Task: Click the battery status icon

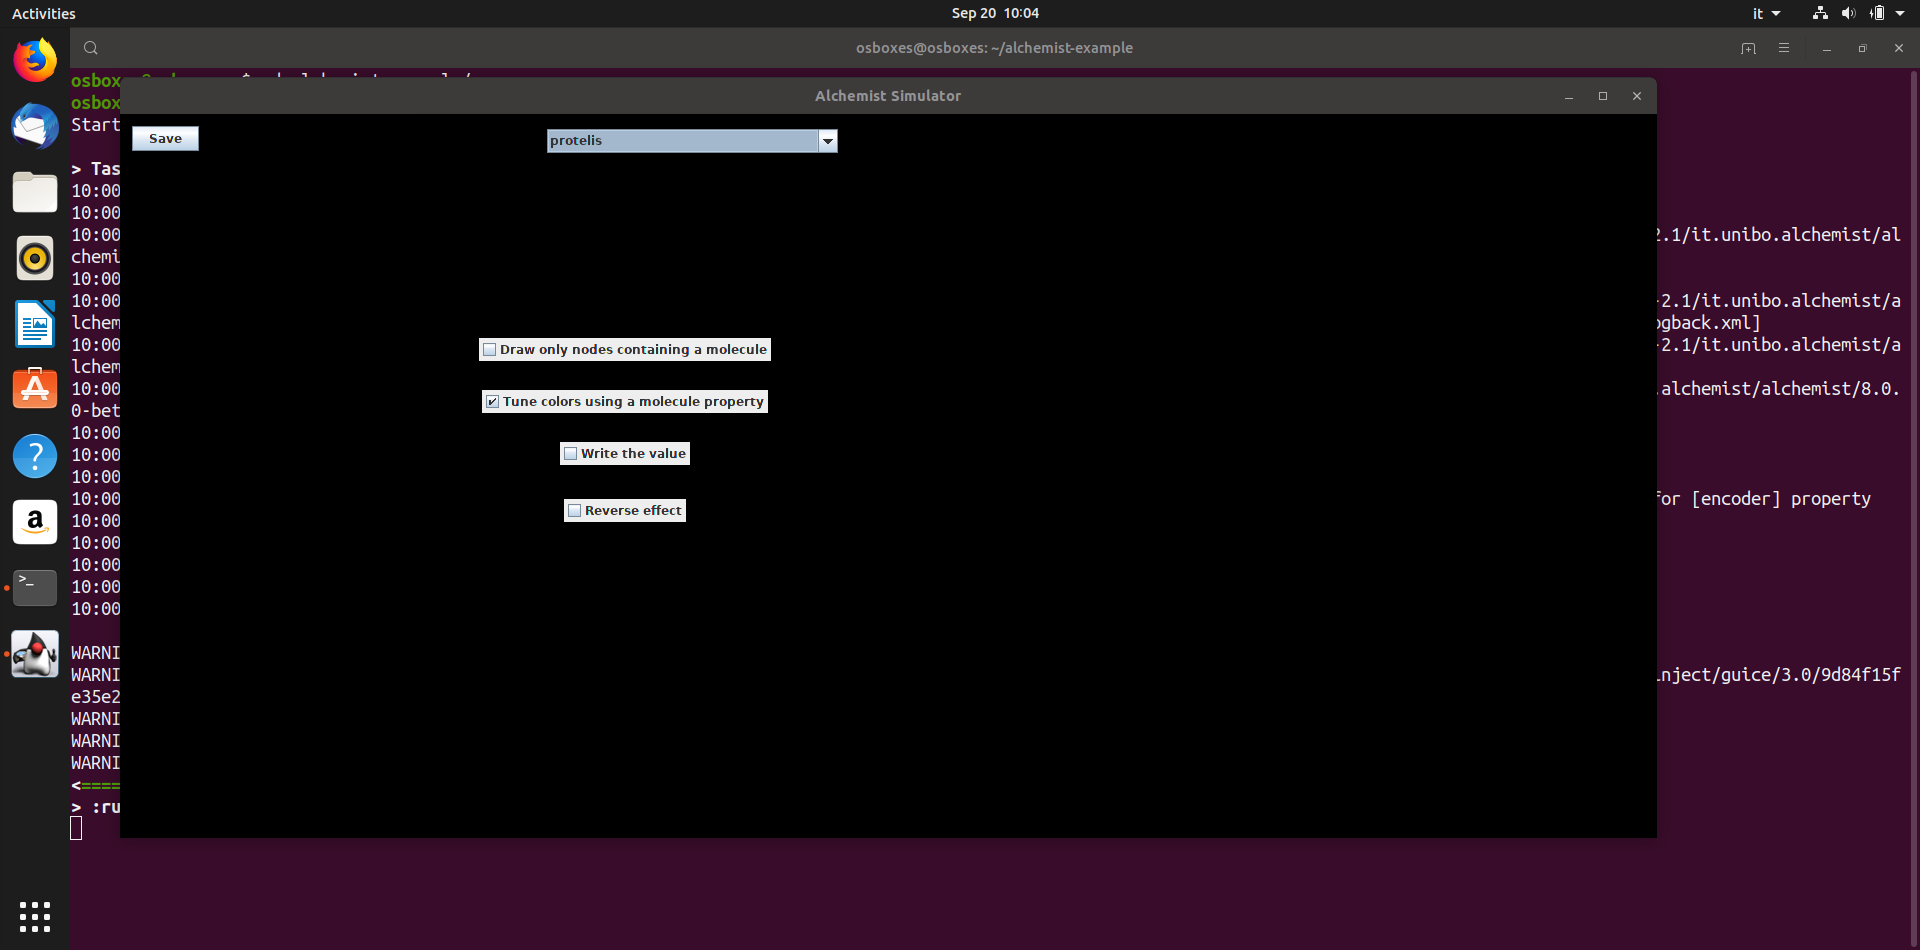Action: [x=1877, y=13]
